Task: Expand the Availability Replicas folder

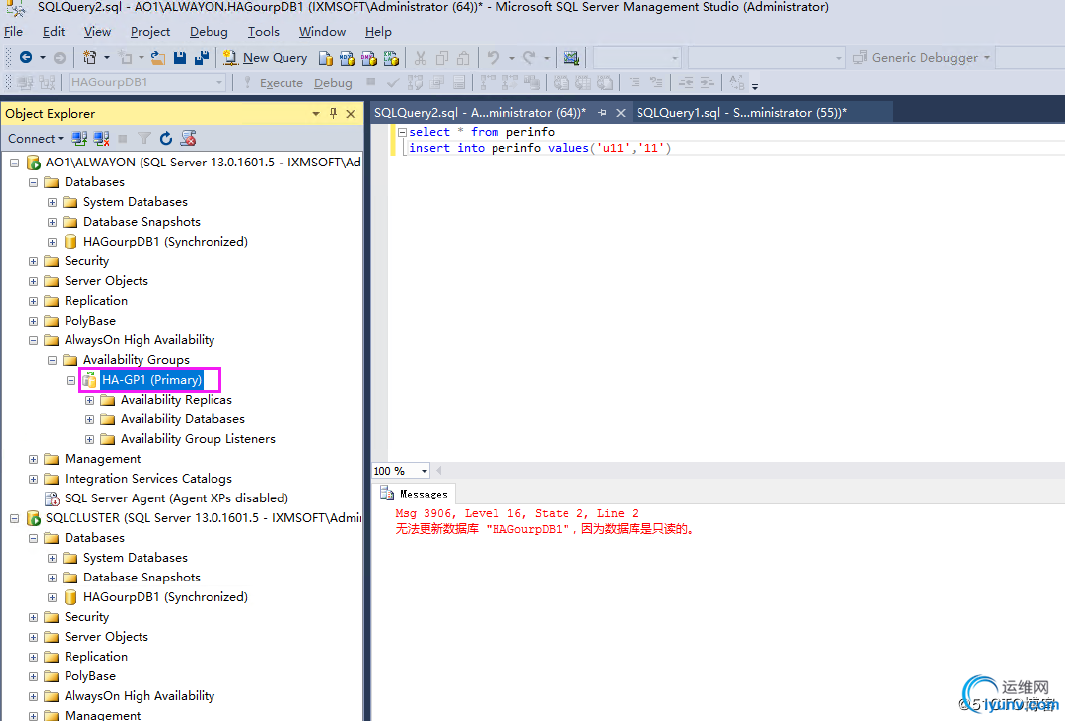Action: point(89,401)
